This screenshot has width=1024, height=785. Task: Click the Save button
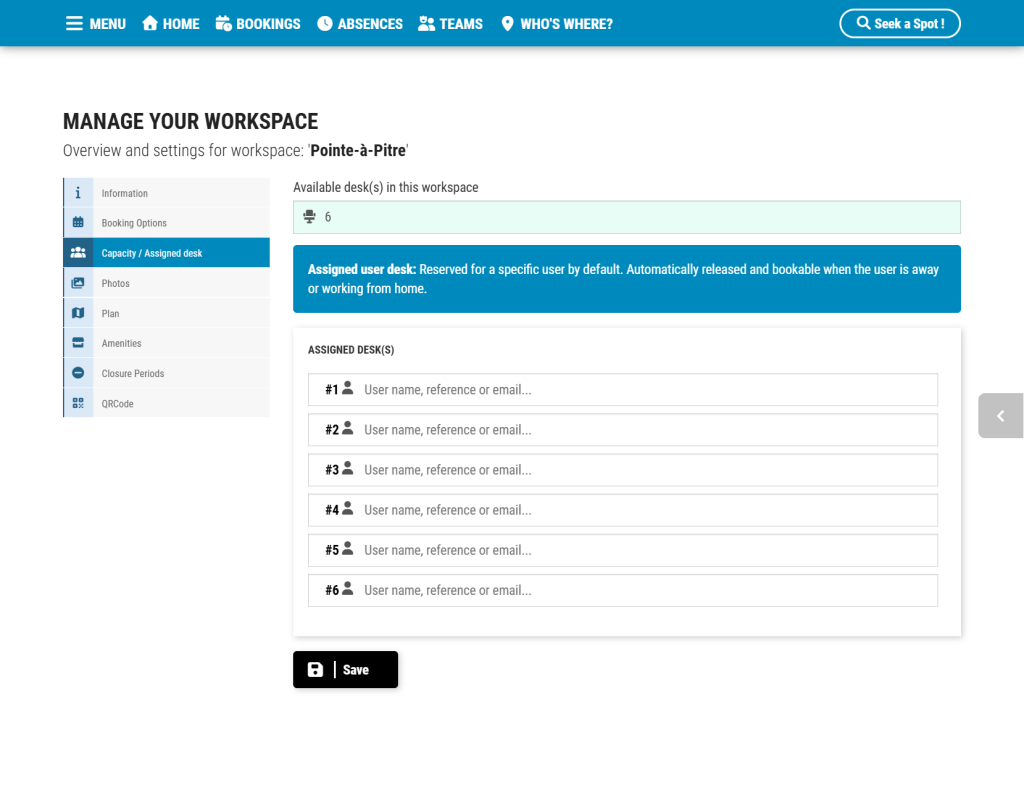pyautogui.click(x=345, y=669)
